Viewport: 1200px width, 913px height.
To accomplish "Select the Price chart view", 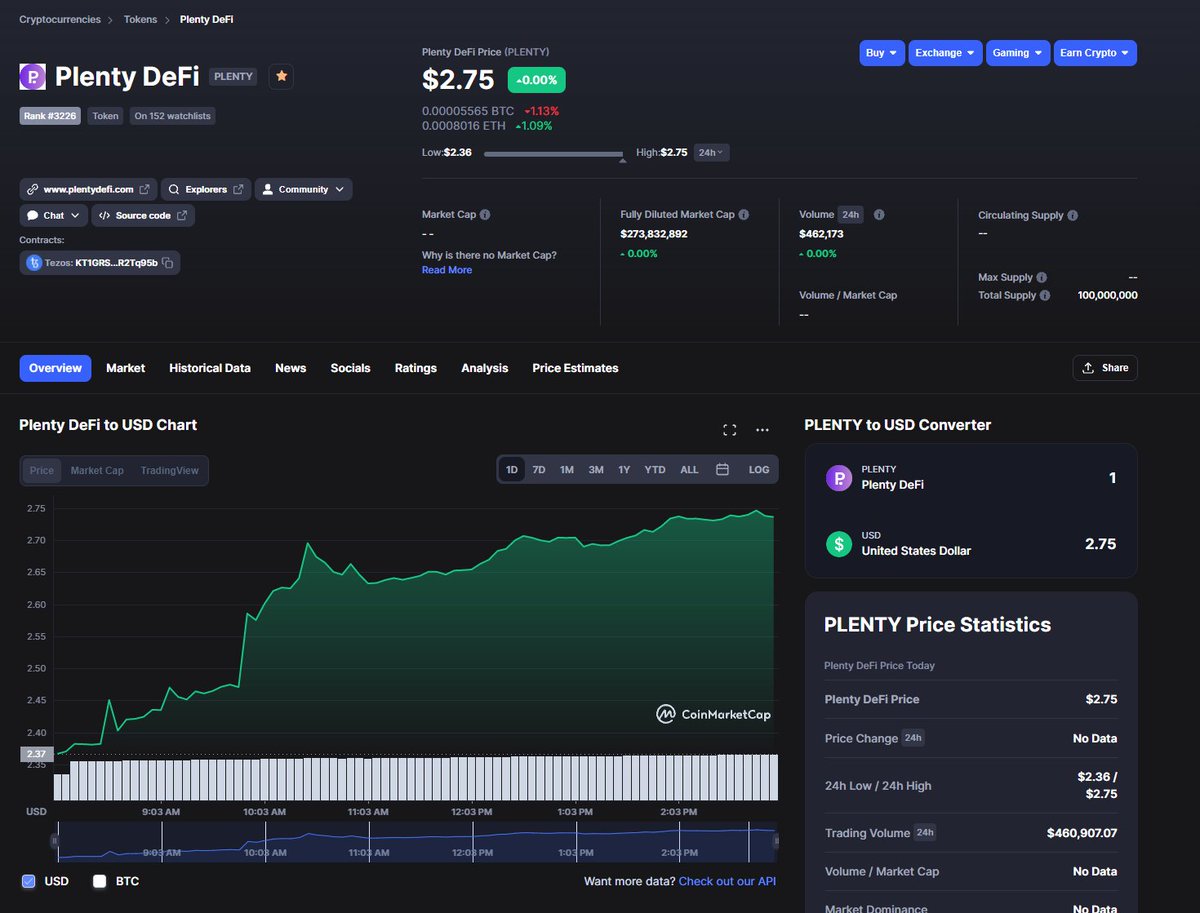I will 42,470.
